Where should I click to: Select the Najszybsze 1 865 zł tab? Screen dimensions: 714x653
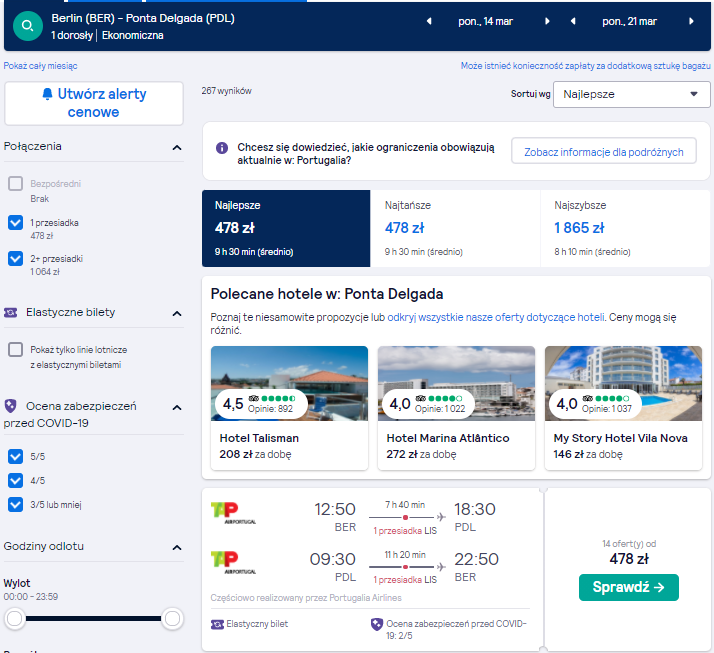625,228
